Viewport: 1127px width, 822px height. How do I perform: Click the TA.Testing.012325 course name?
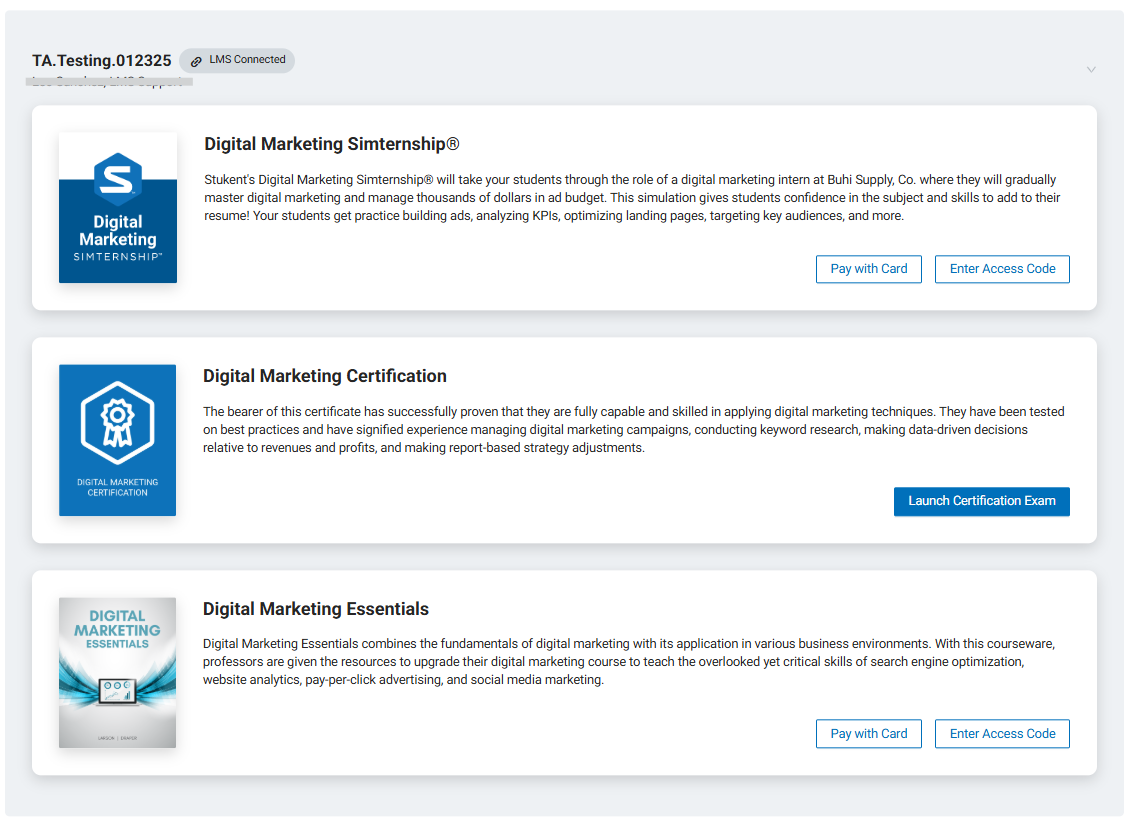(x=101, y=60)
